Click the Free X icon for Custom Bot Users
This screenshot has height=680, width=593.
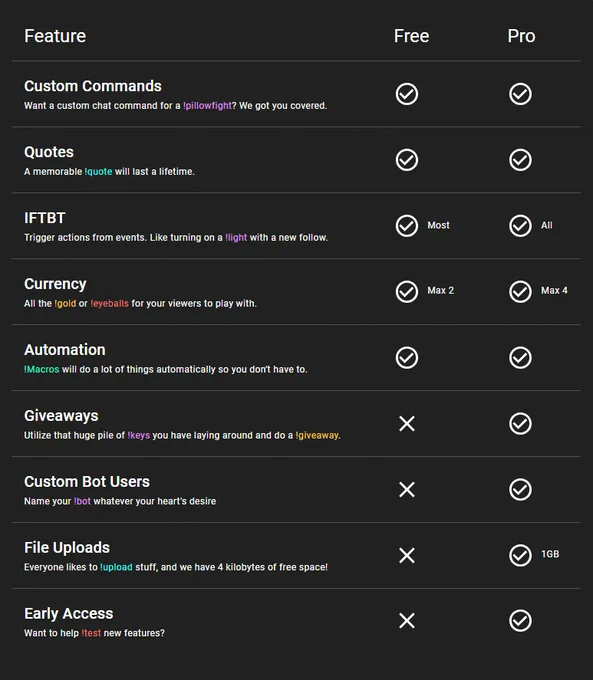[407, 490]
